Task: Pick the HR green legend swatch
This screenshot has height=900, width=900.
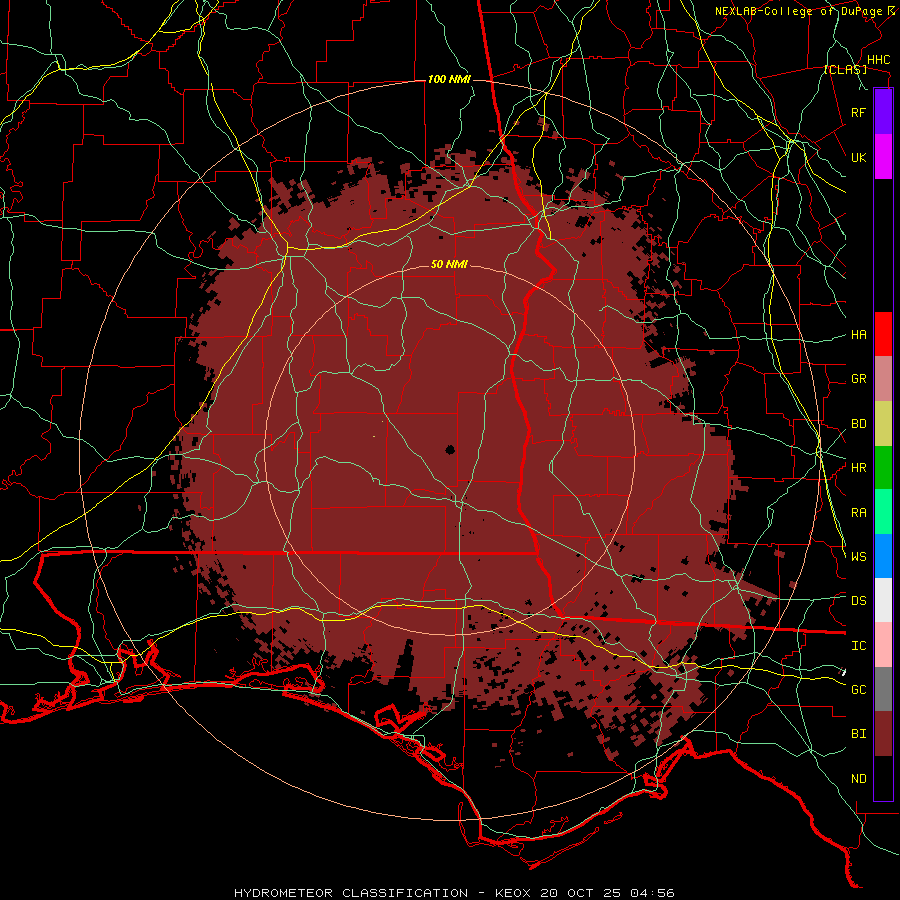Action: coord(883,468)
